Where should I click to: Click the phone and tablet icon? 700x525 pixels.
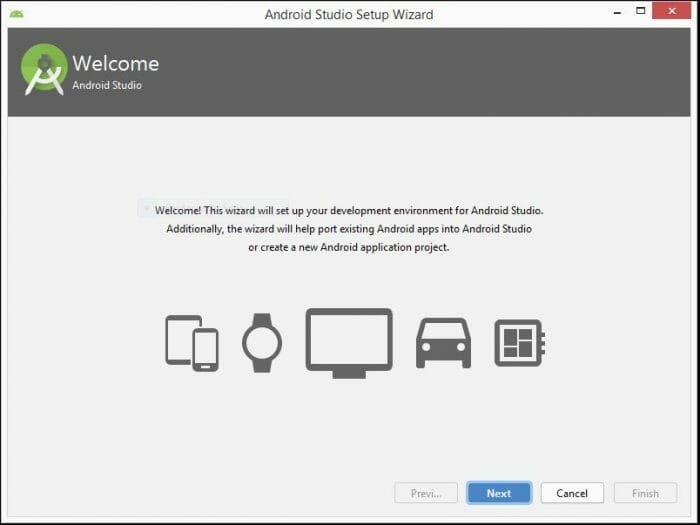[x=192, y=343]
